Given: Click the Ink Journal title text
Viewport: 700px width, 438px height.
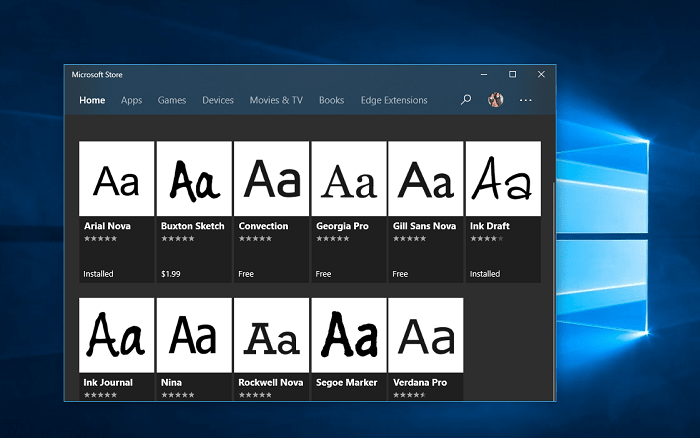Looking at the screenshot, I should [x=108, y=383].
